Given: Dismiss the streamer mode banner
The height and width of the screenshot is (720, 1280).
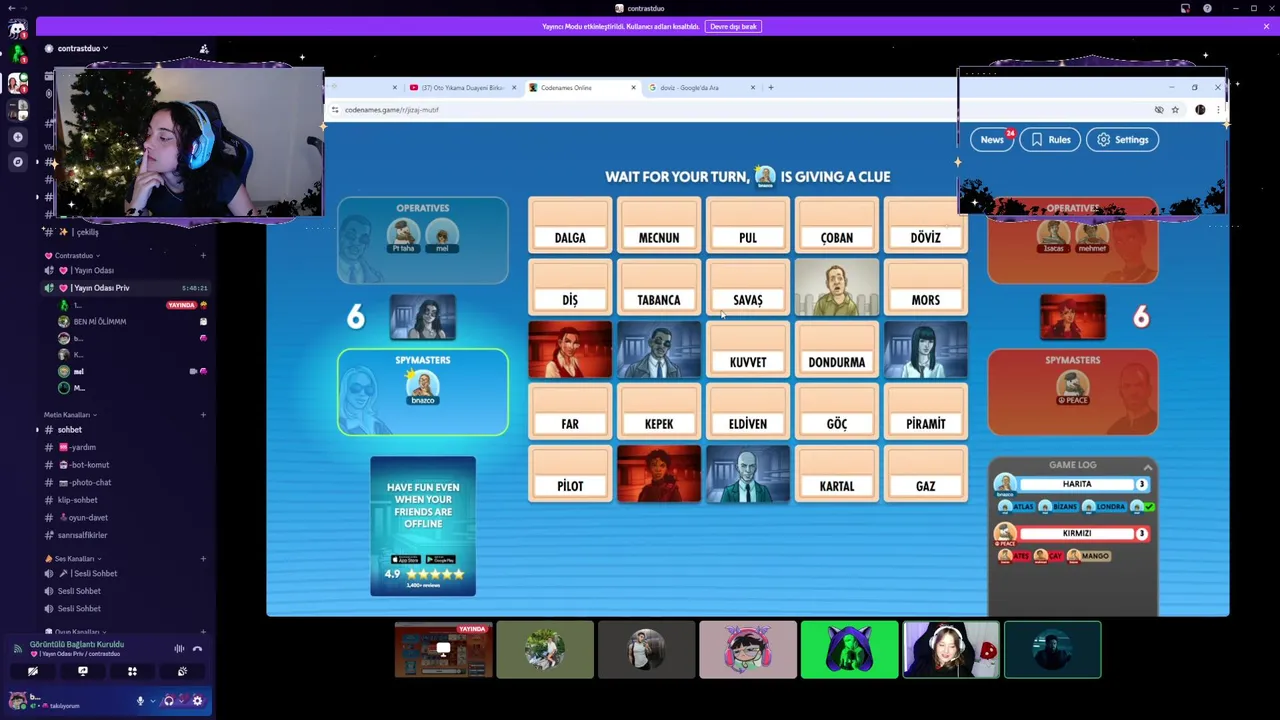Looking at the screenshot, I should [1266, 26].
